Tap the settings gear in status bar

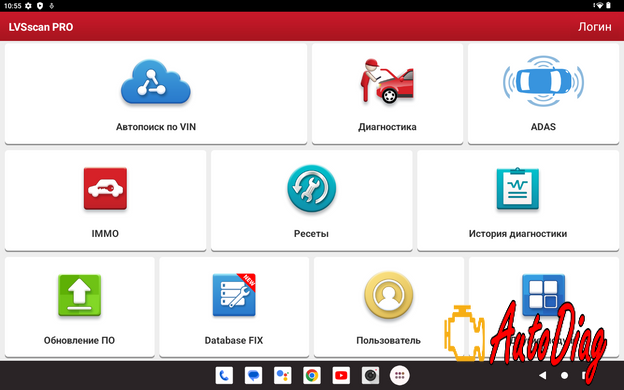(28, 6)
